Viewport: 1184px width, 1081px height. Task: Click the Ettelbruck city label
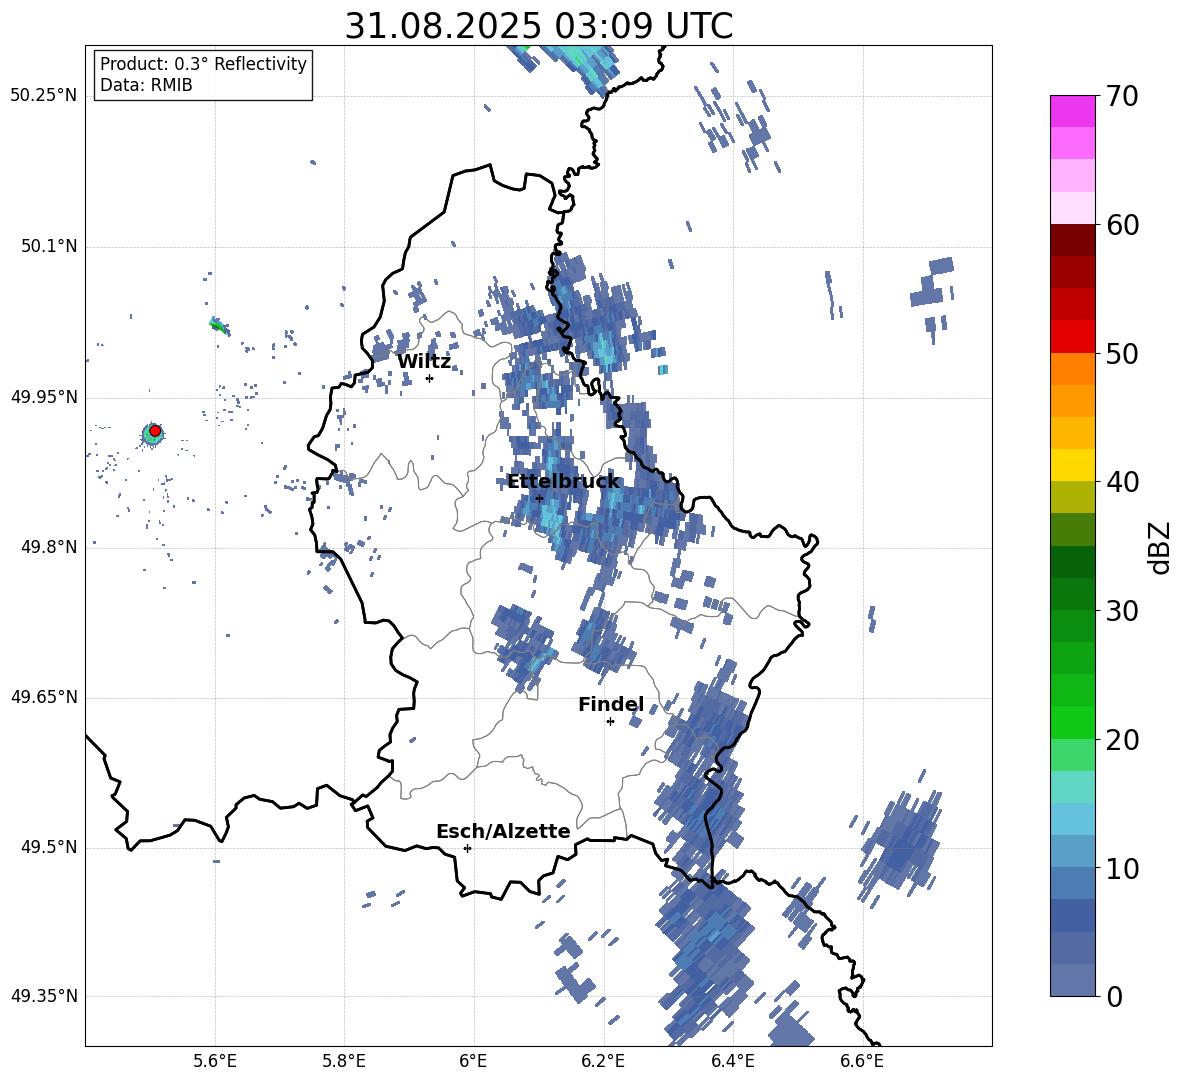pyautogui.click(x=563, y=482)
